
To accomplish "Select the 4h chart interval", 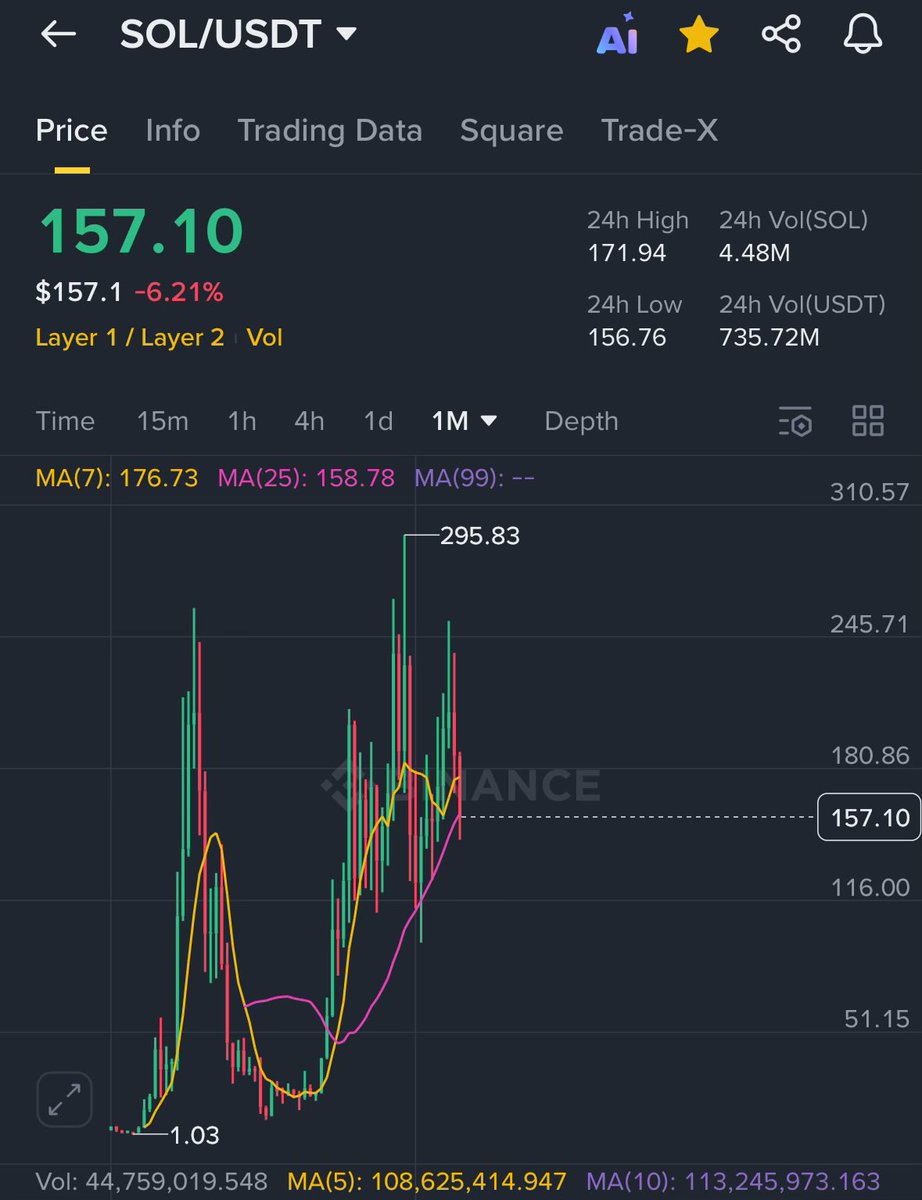I will [x=309, y=421].
